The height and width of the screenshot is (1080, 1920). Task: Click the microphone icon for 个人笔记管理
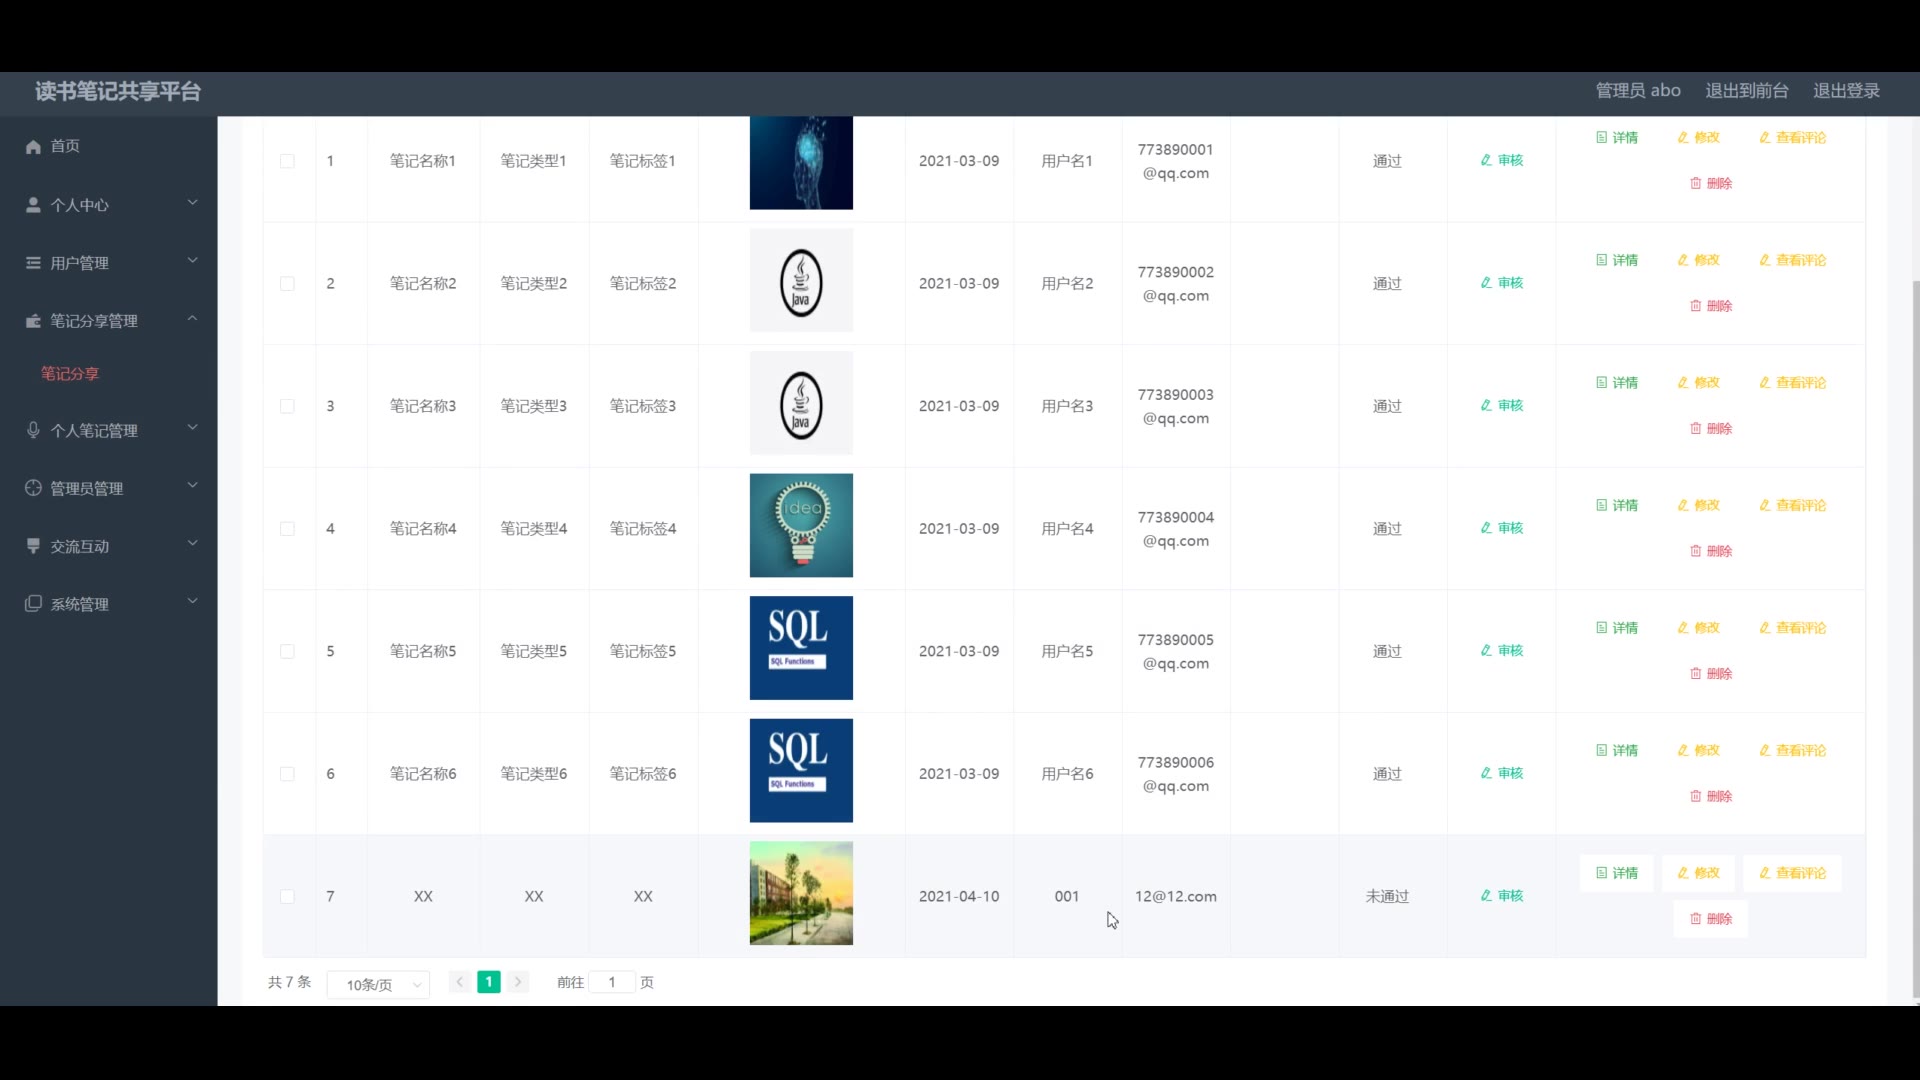click(33, 430)
